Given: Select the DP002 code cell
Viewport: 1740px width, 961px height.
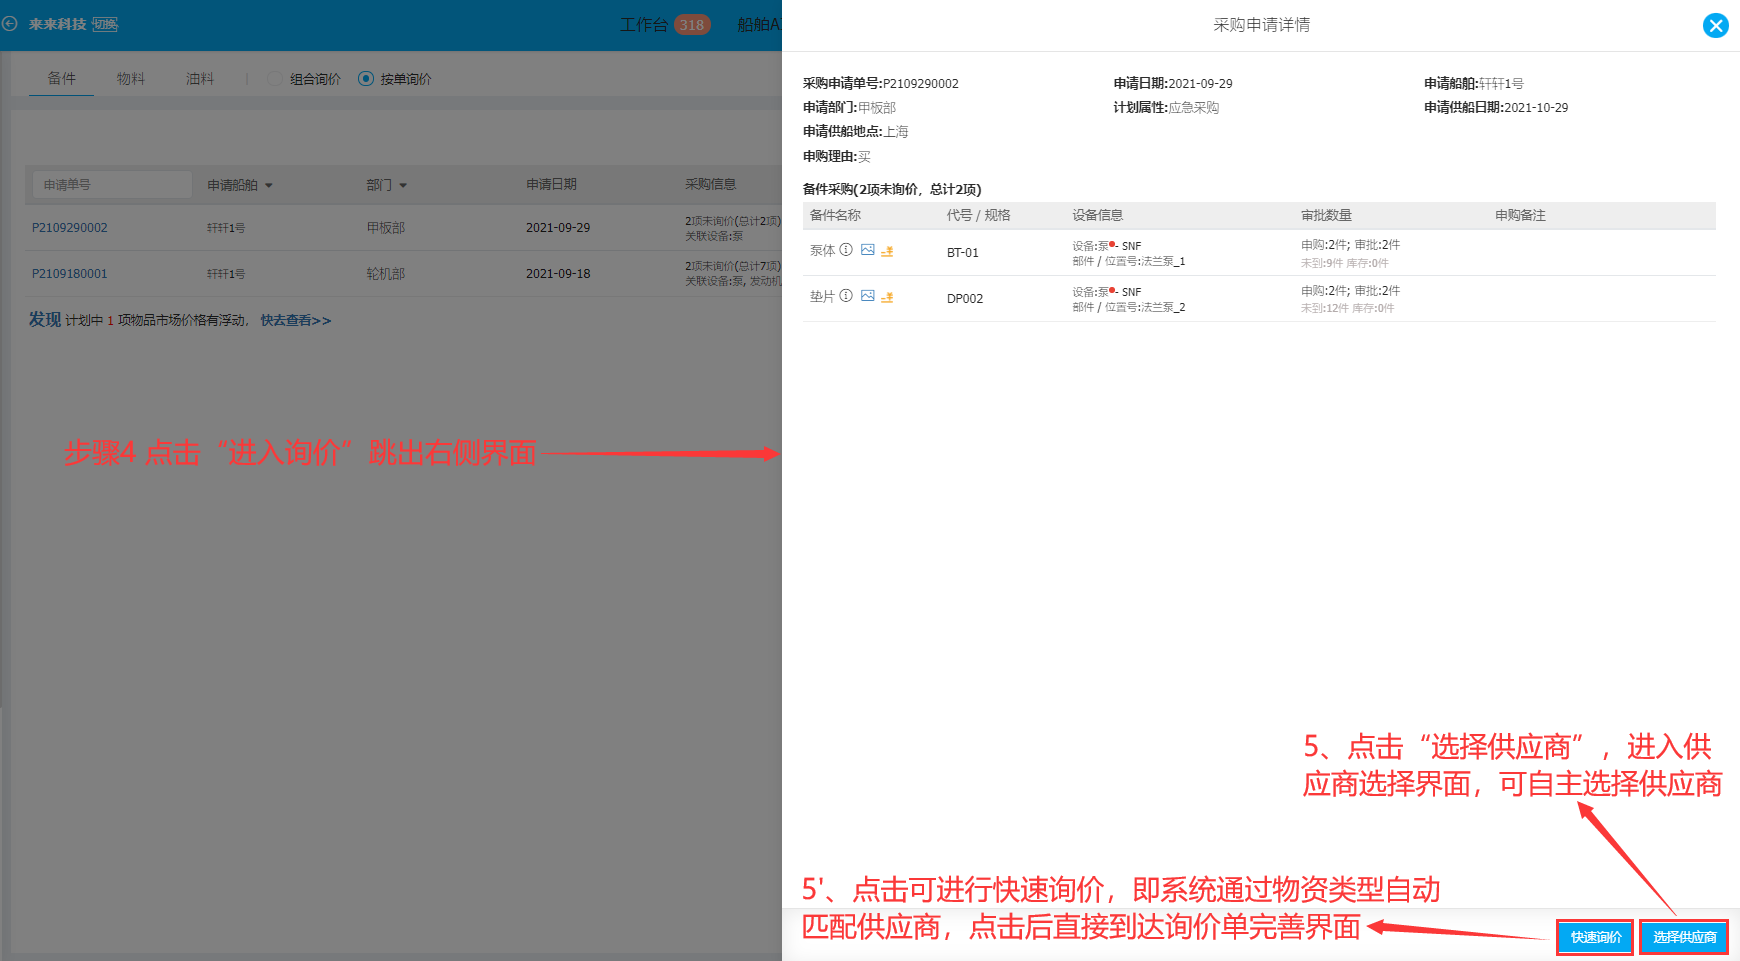Looking at the screenshot, I should coord(965,298).
